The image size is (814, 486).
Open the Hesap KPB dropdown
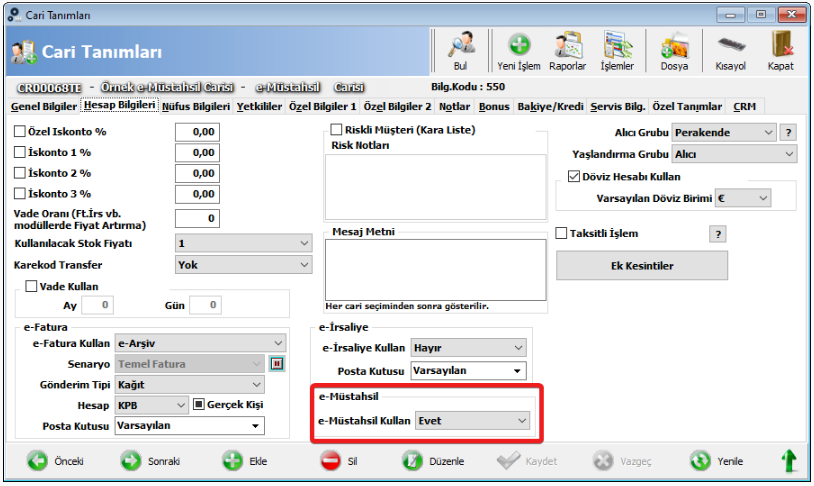(x=151, y=405)
